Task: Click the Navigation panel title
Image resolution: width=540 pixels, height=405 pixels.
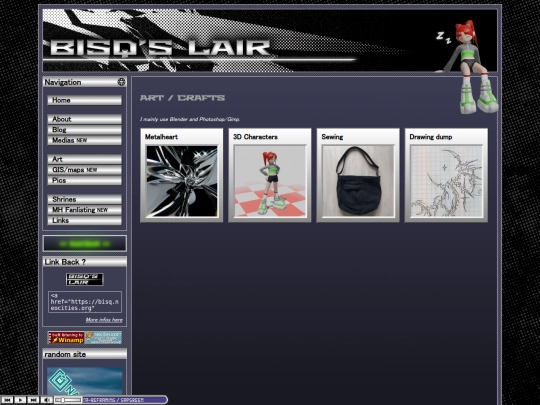Action: pyautogui.click(x=63, y=82)
